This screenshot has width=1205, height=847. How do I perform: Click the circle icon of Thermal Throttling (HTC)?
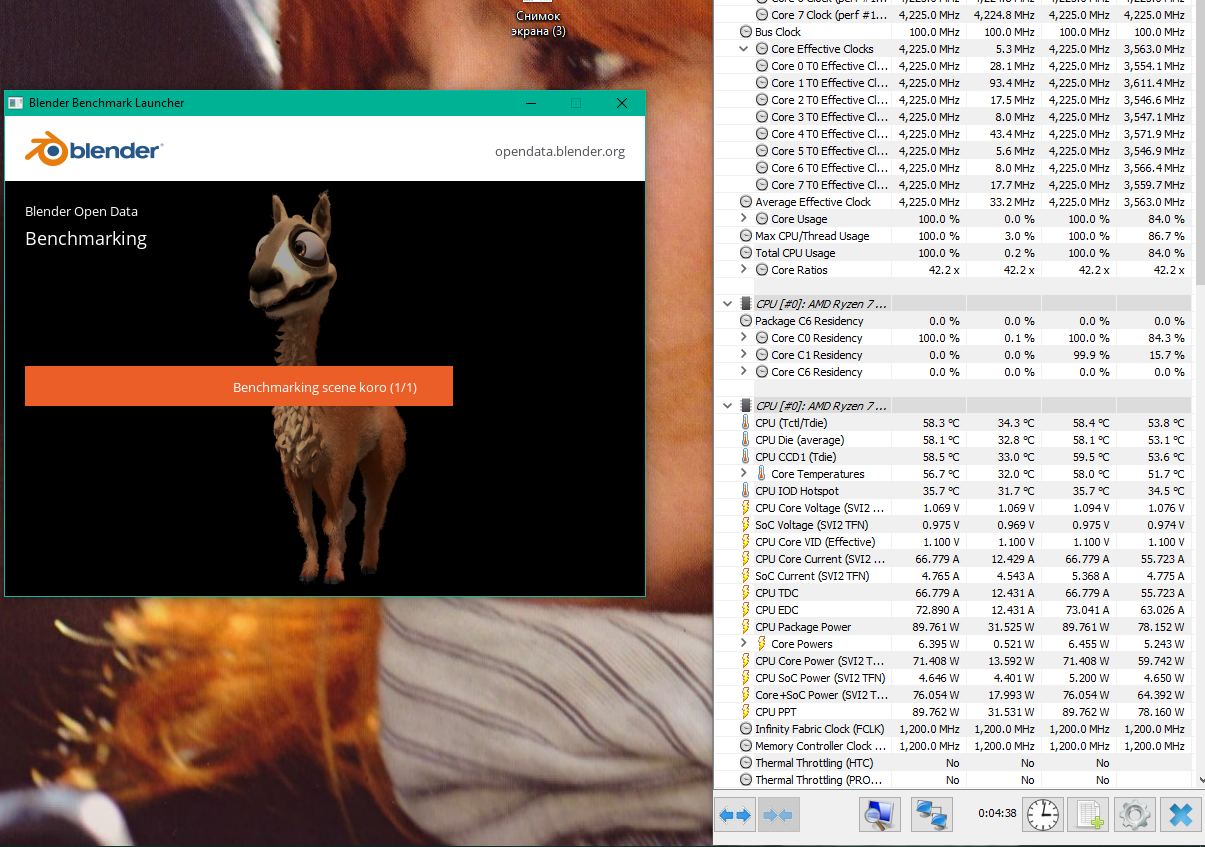coord(745,763)
